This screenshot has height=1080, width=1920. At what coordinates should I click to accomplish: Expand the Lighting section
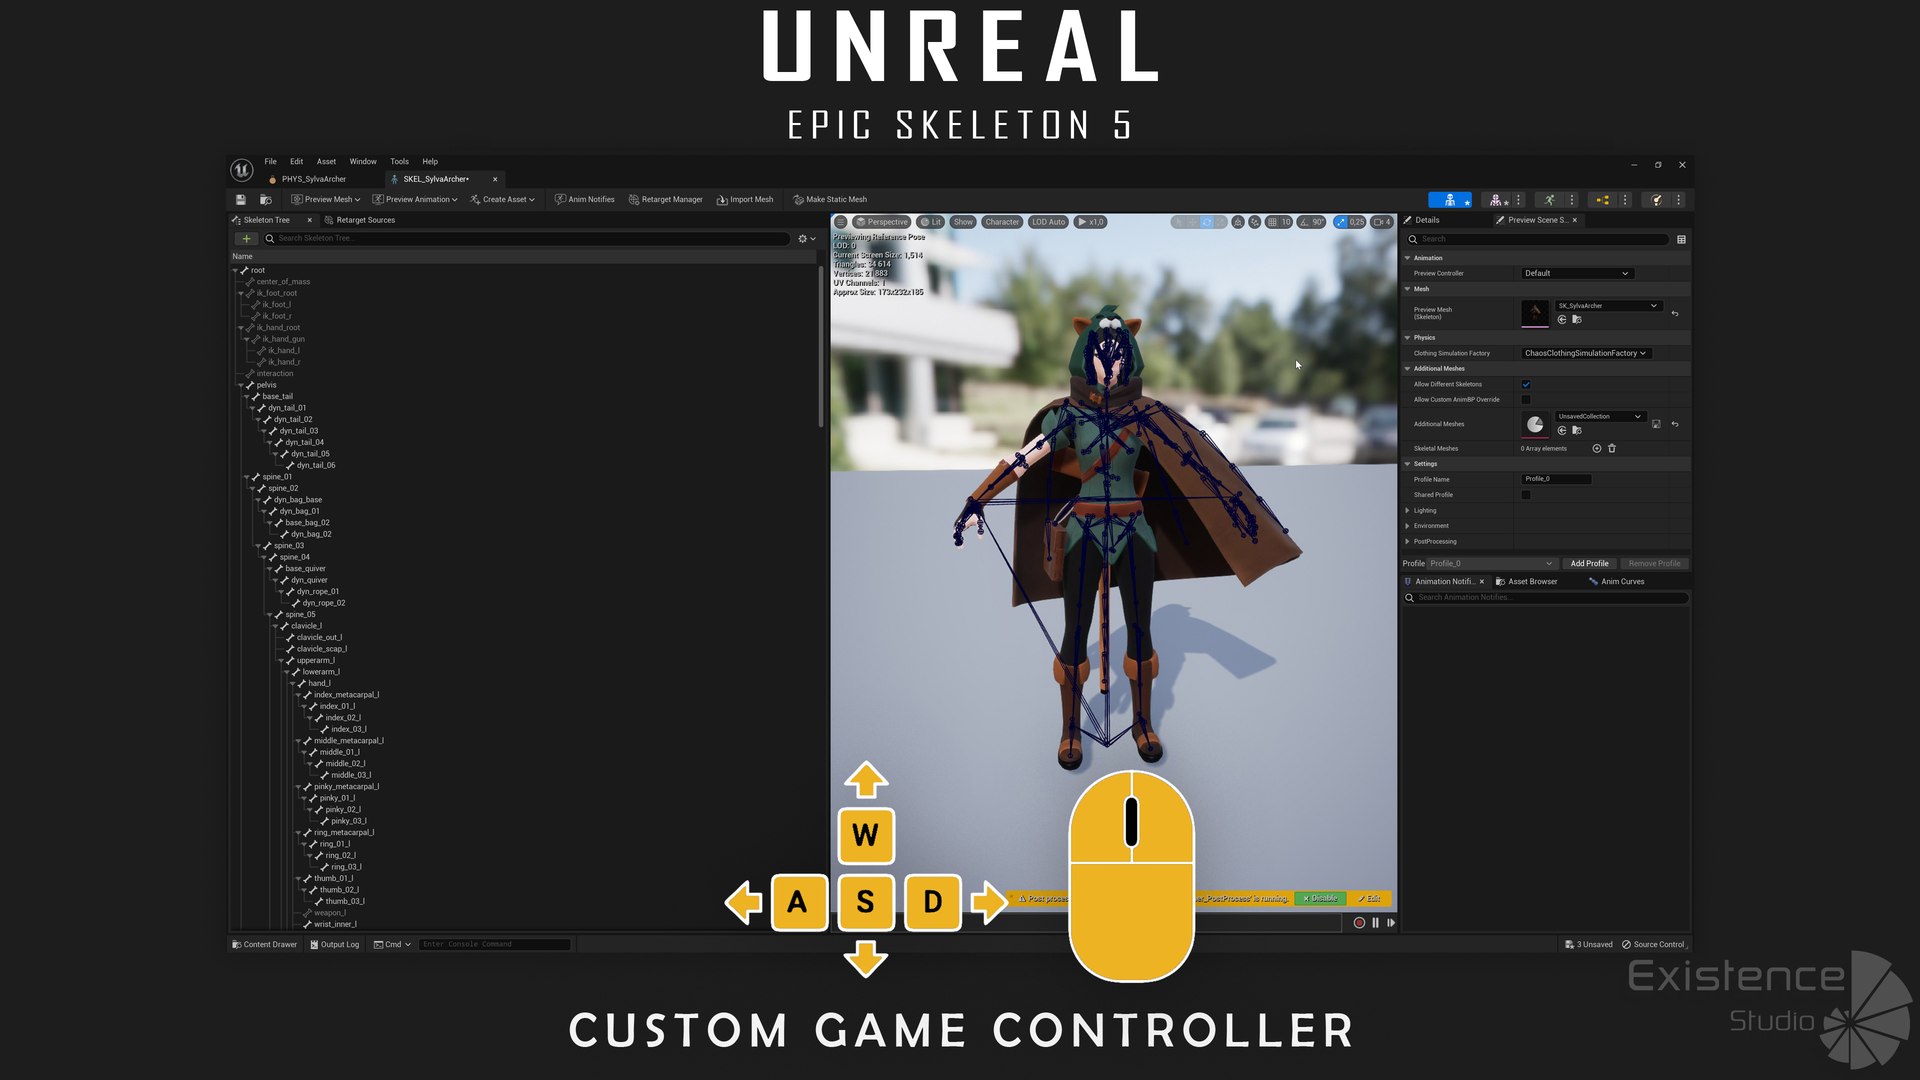click(1408, 511)
